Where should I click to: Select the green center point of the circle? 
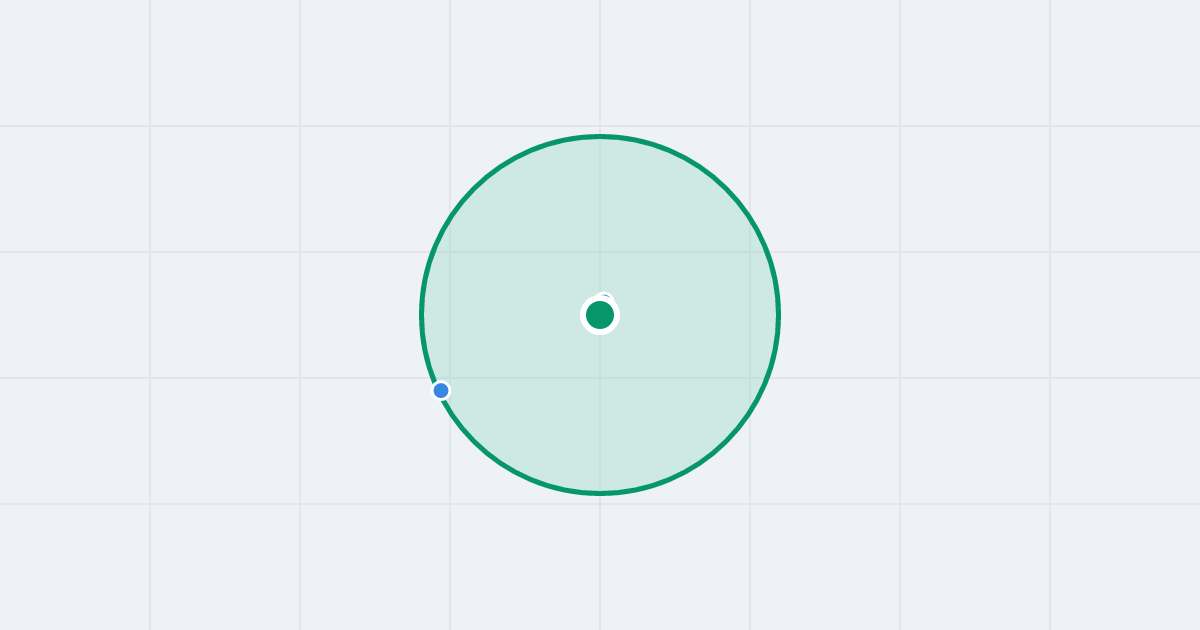click(x=600, y=315)
